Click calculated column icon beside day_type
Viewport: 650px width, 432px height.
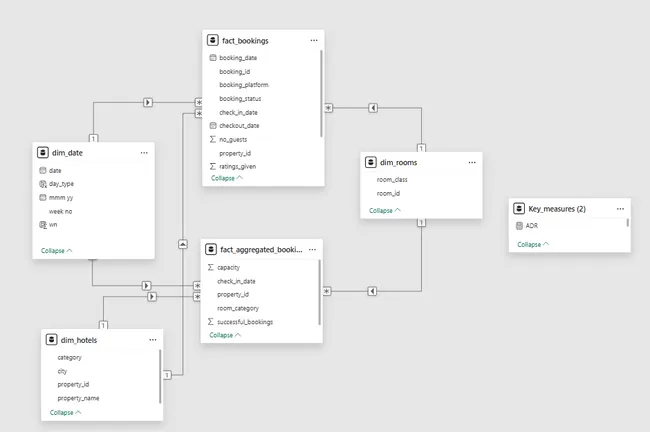tap(43, 184)
